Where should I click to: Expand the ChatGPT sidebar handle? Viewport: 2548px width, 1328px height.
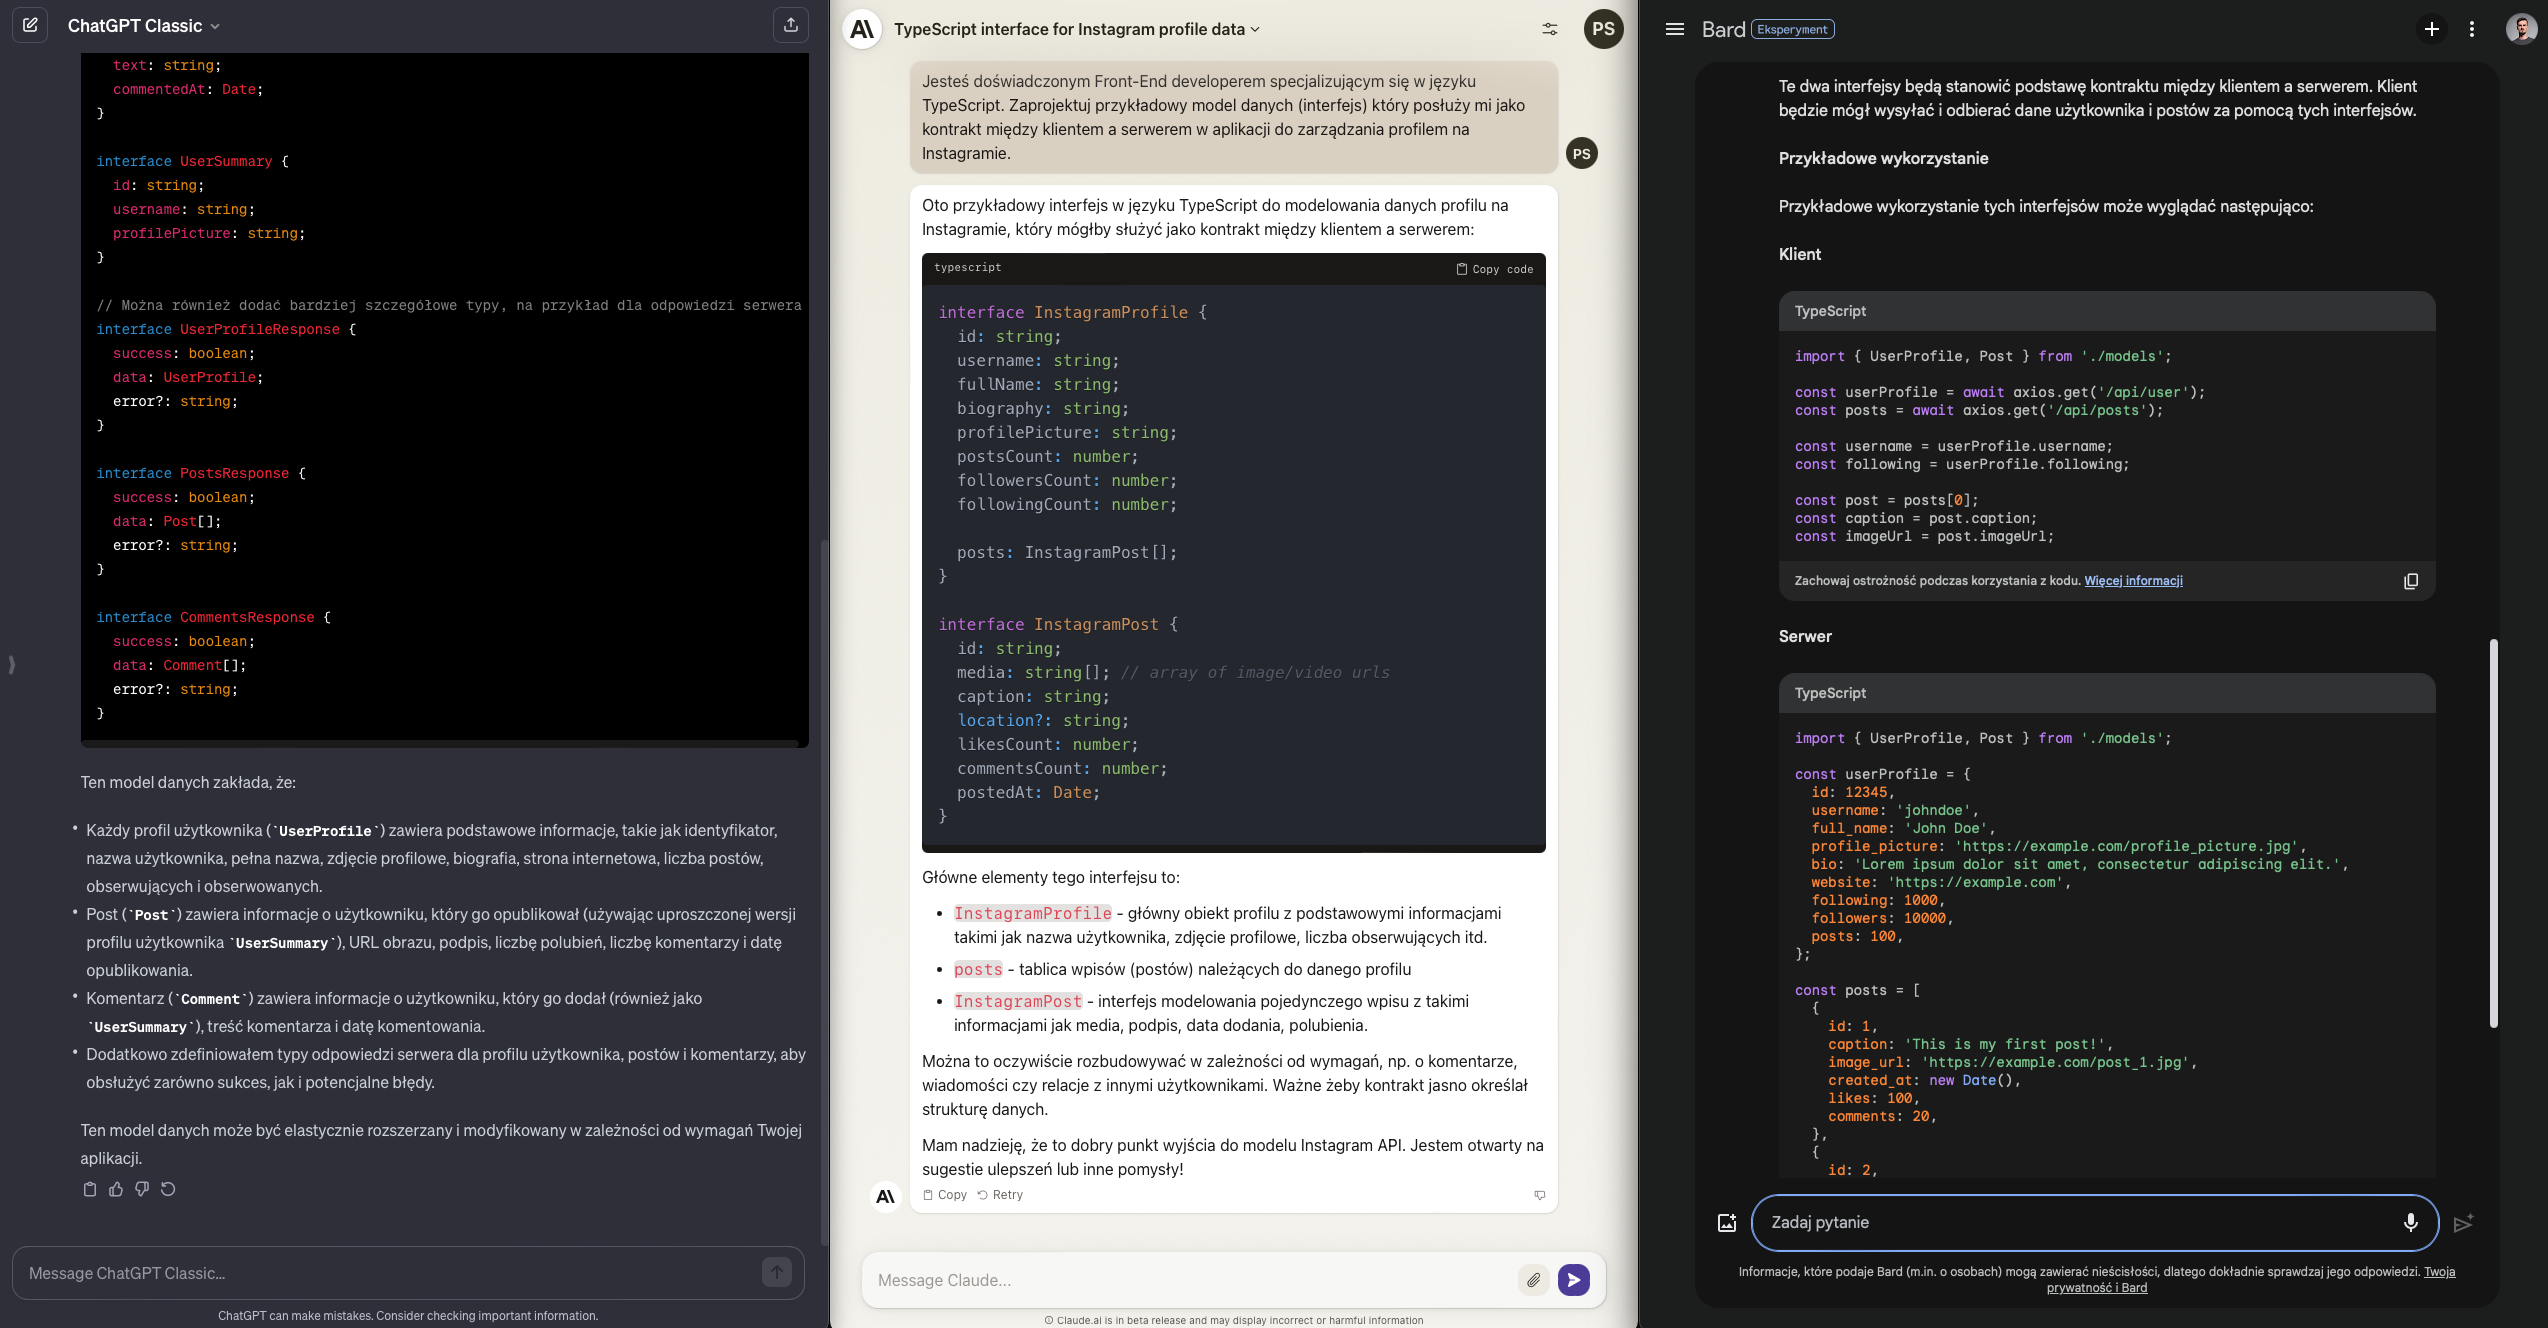pyautogui.click(x=11, y=664)
